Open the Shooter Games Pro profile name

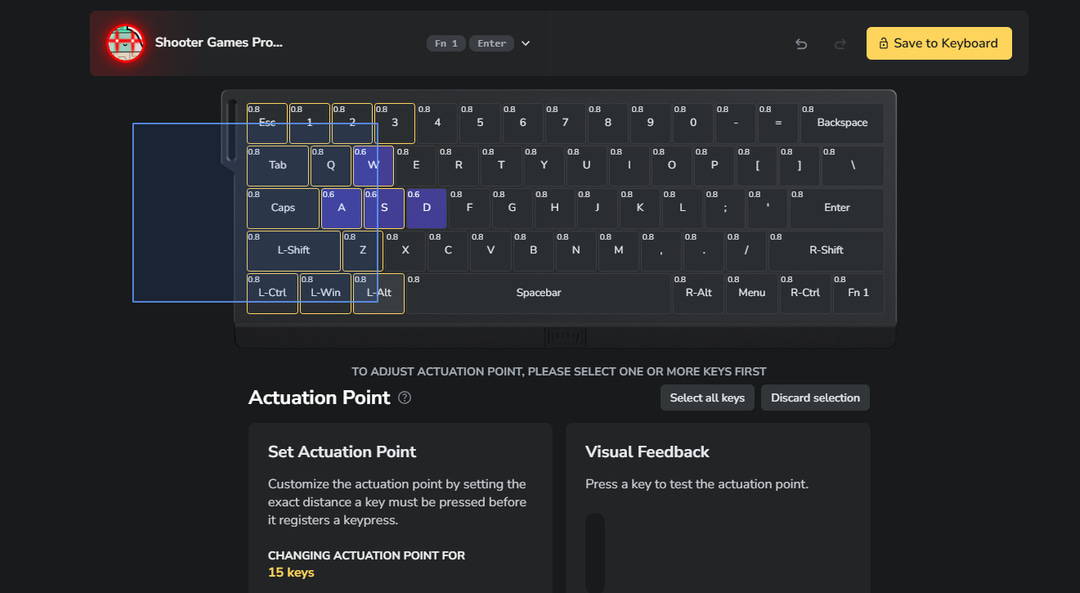(x=219, y=43)
